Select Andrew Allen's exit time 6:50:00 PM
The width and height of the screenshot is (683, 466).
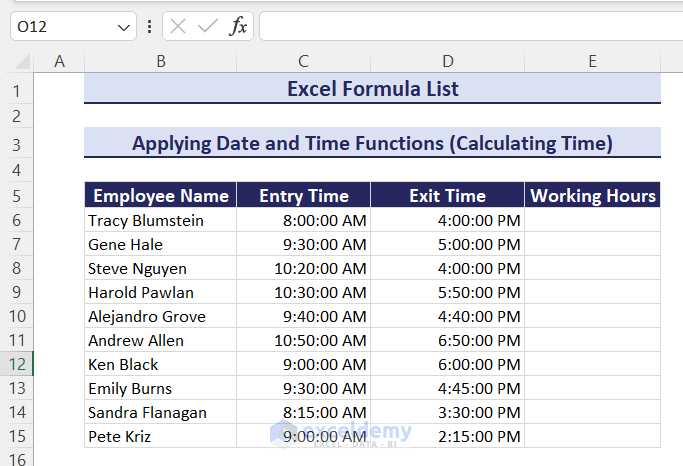click(x=447, y=340)
